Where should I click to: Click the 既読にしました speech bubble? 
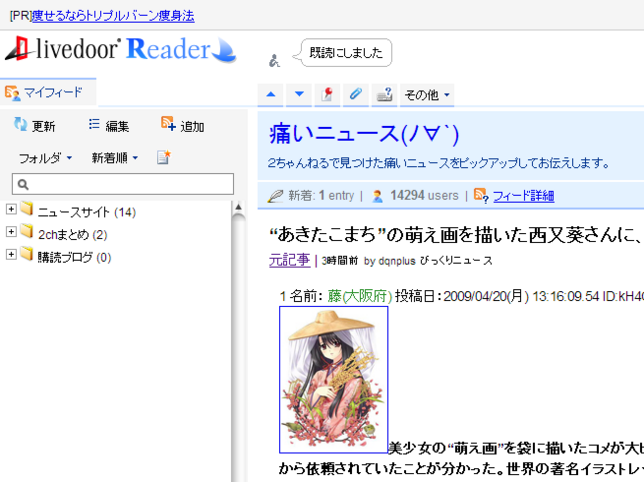[342, 53]
